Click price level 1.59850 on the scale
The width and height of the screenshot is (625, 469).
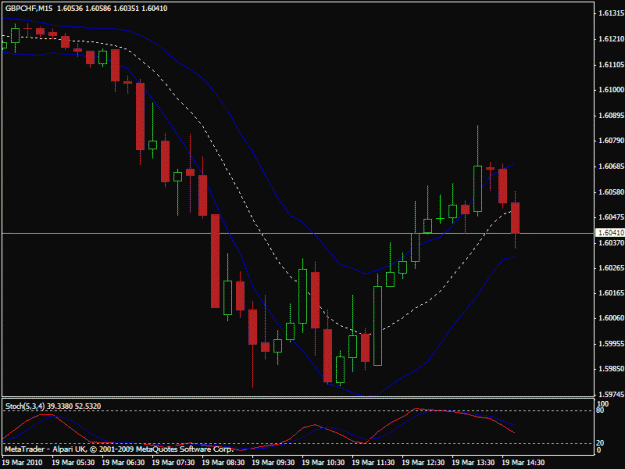pos(611,369)
